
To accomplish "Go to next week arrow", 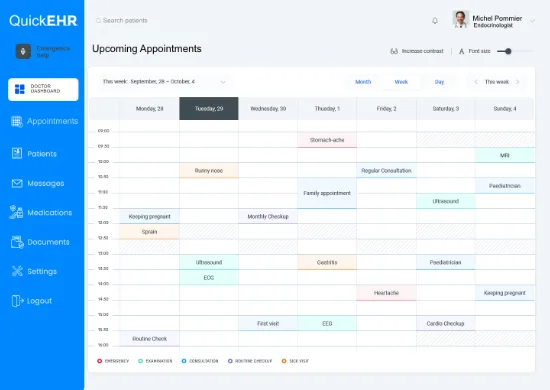I will coord(517,82).
